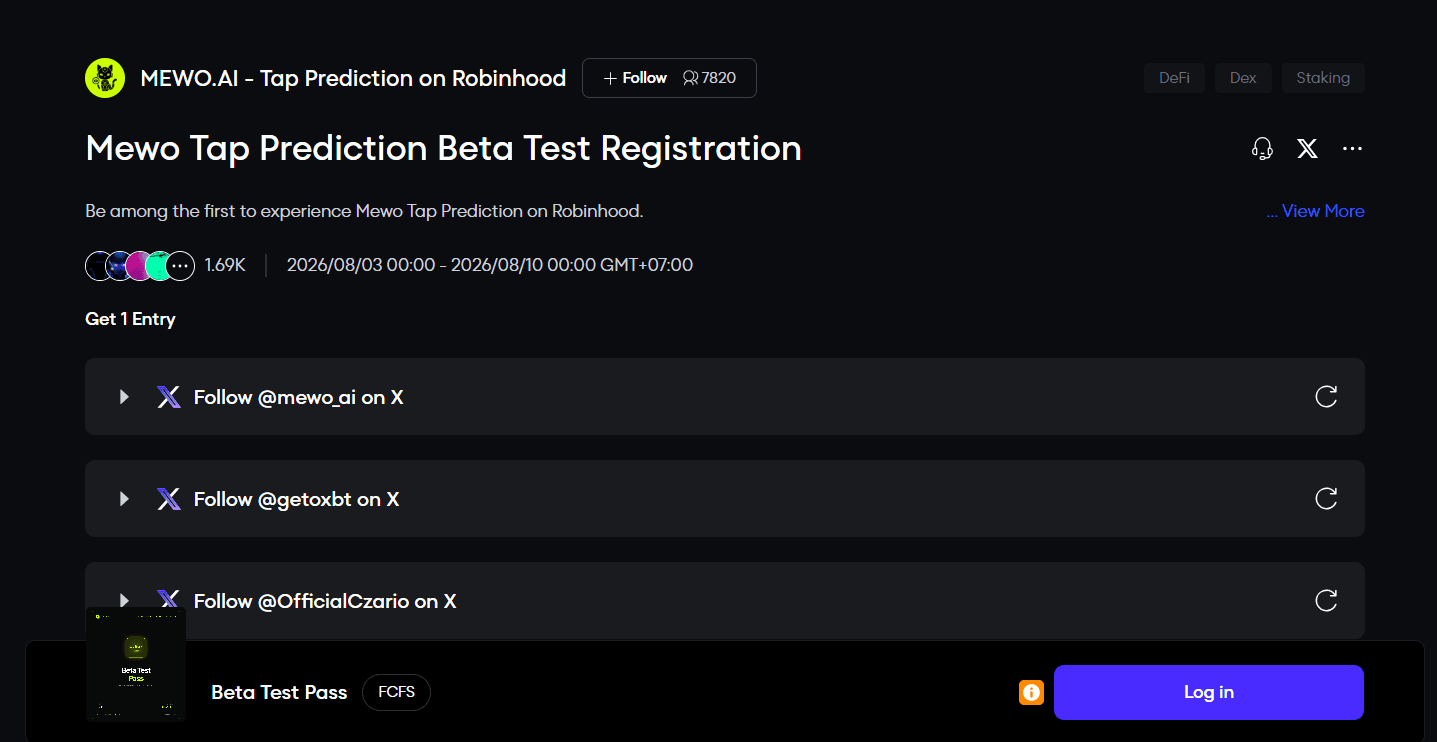Click the X logo in the @mewo_ai row
Image resolution: width=1437 pixels, height=742 pixels.
169,397
